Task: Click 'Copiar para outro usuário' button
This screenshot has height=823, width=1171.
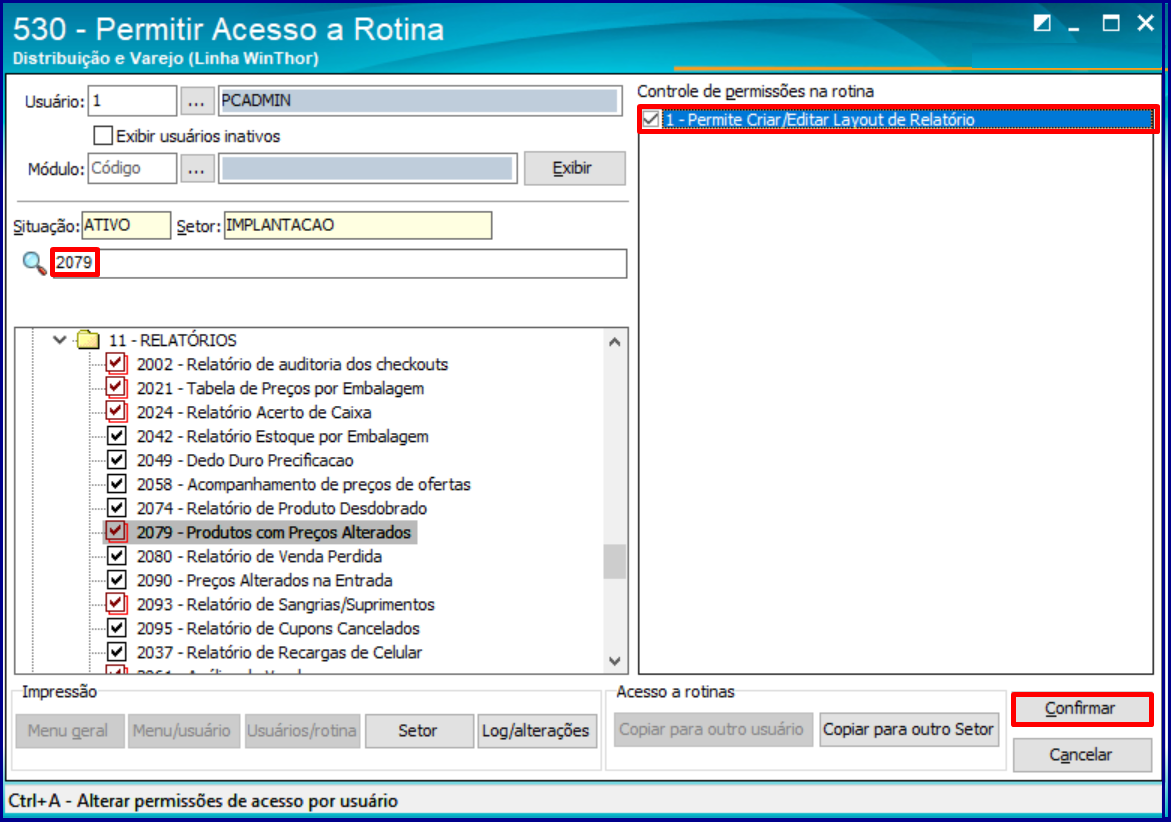Action: click(x=712, y=730)
